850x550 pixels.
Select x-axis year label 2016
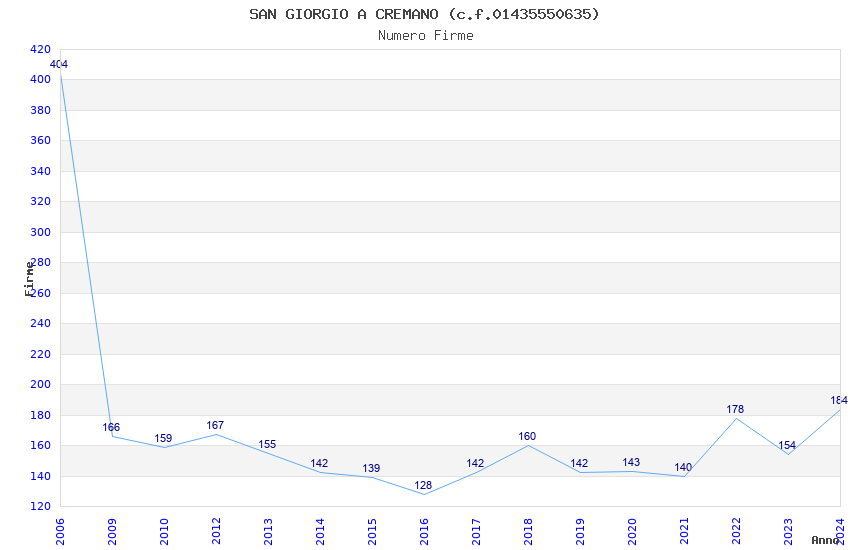tap(424, 532)
